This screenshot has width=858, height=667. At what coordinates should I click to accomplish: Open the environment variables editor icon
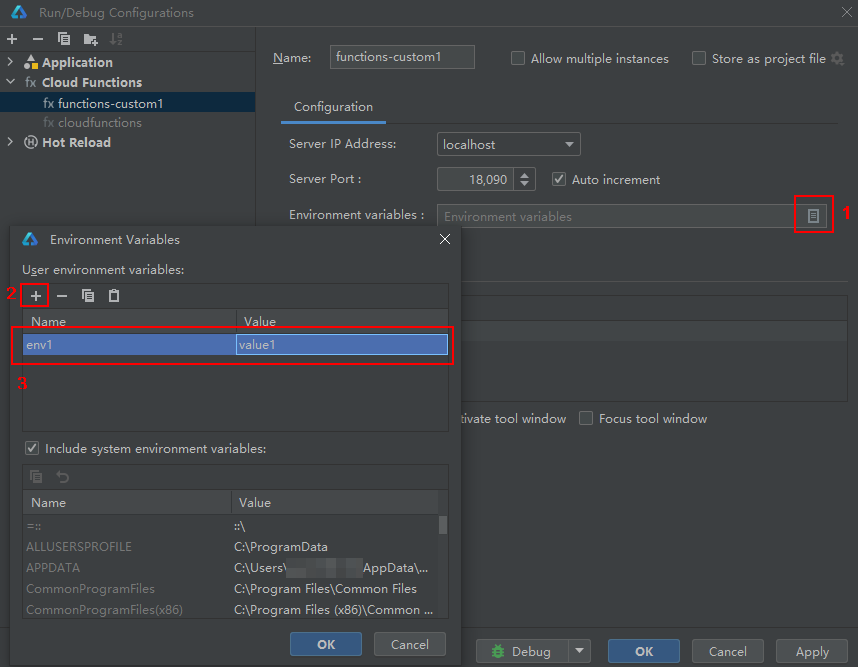(813, 216)
